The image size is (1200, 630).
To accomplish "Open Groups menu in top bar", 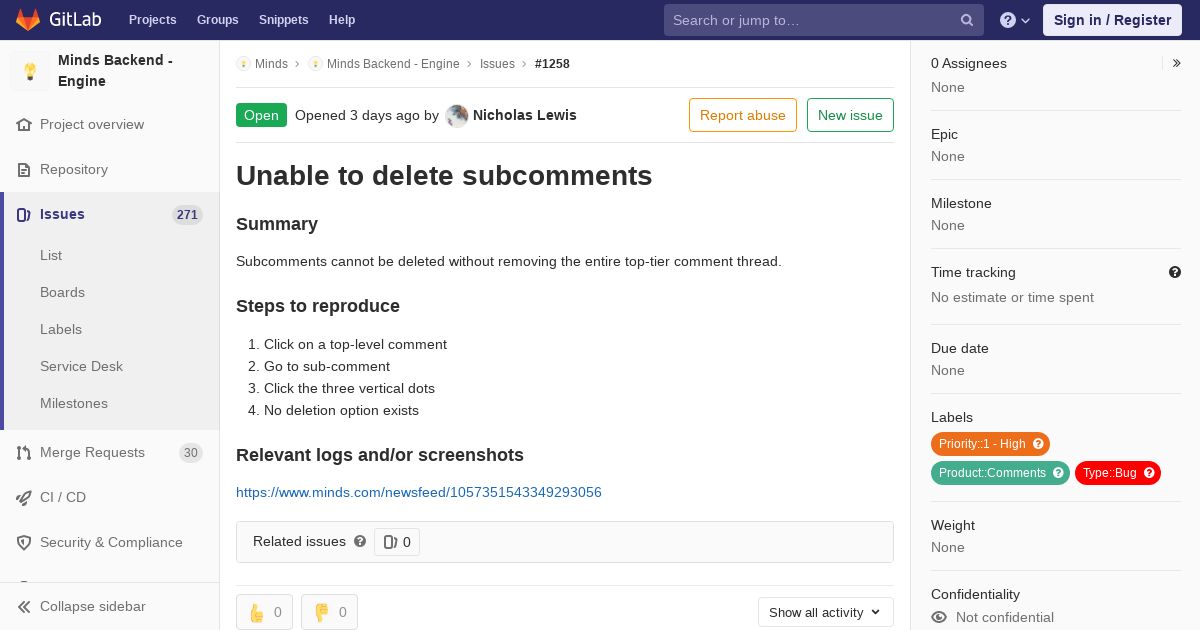I will (217, 20).
